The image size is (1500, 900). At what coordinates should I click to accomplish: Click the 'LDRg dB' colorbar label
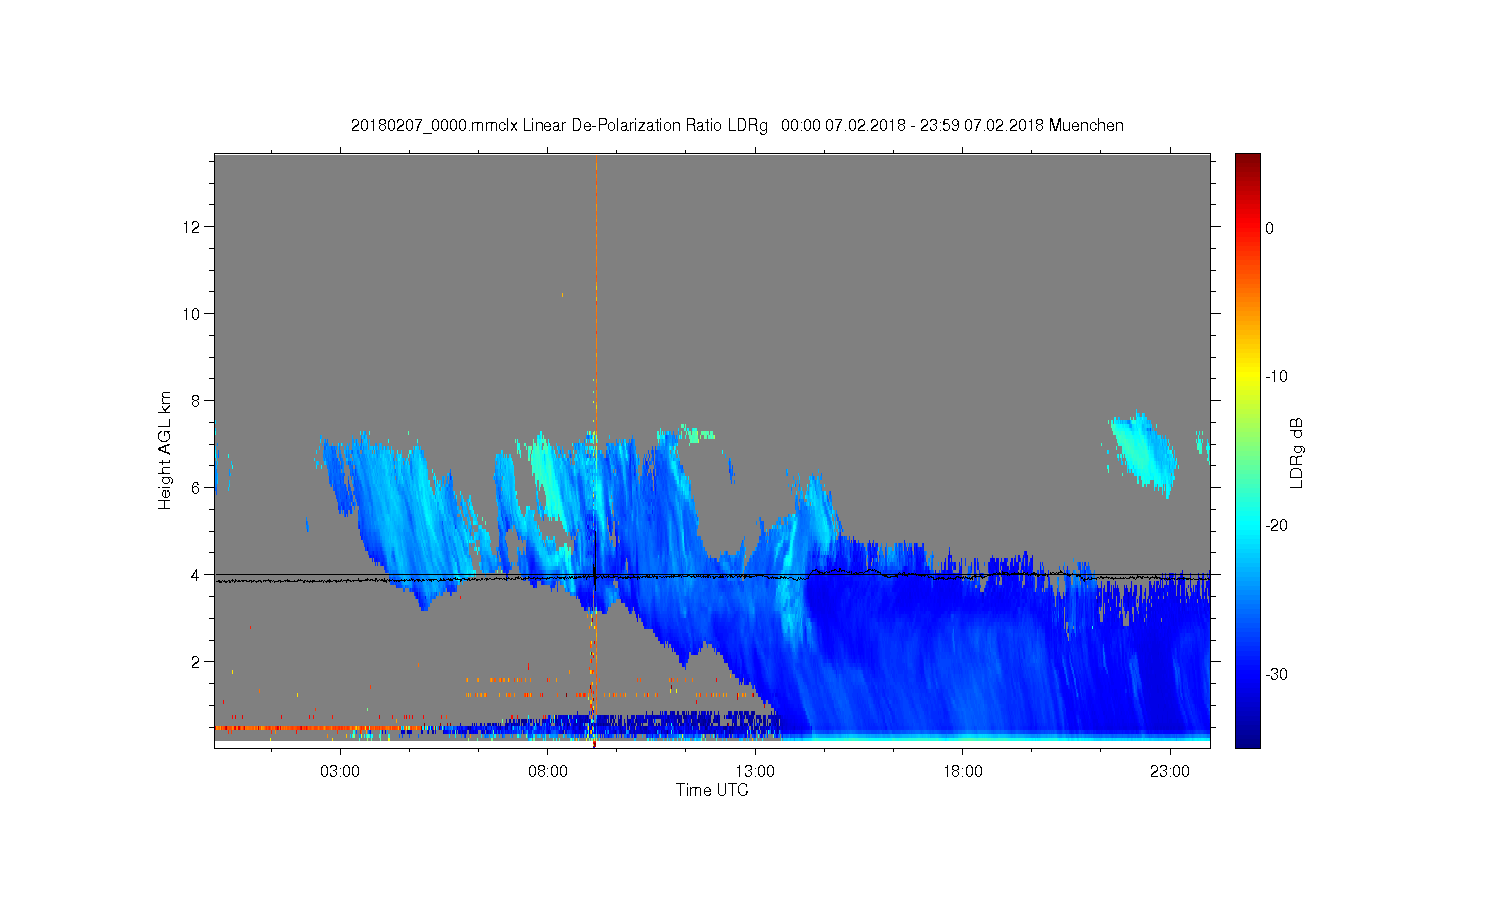coord(1297,452)
